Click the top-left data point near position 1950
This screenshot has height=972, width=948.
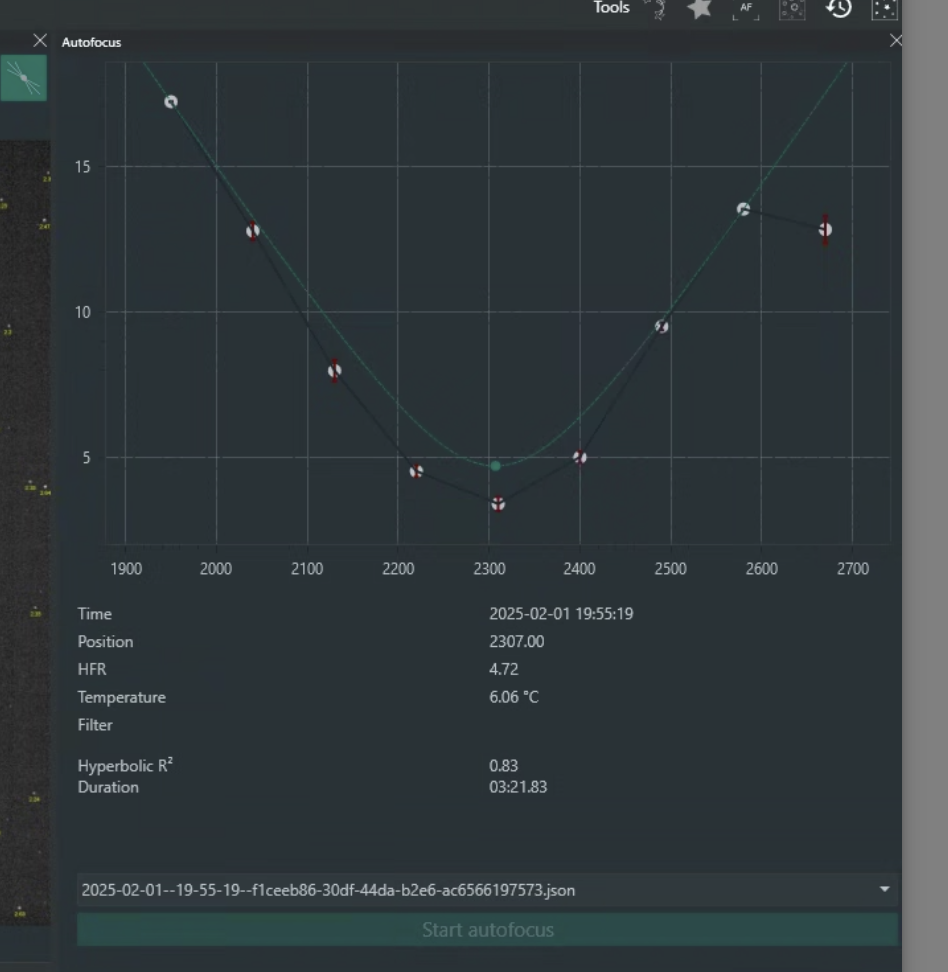click(171, 102)
